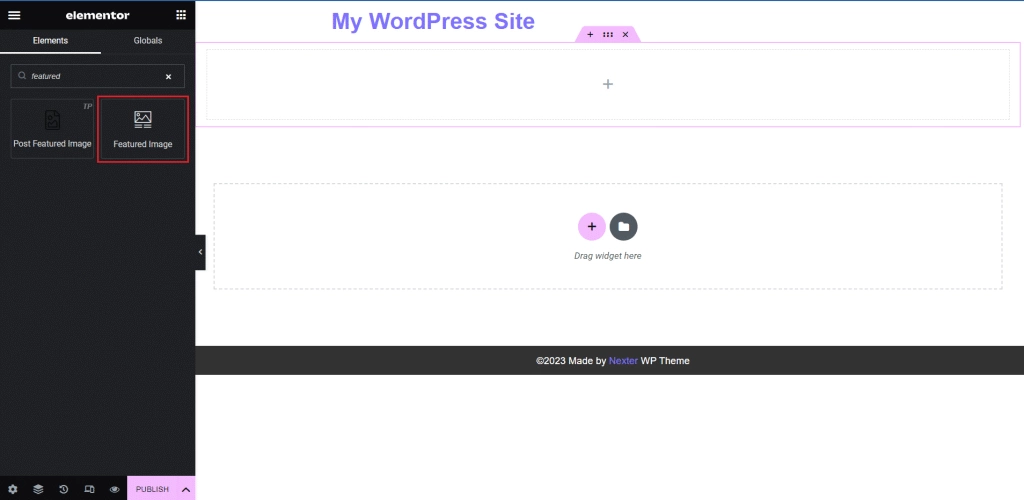This screenshot has height=500, width=1024.
Task: Click the plus in the empty column
Action: (608, 84)
